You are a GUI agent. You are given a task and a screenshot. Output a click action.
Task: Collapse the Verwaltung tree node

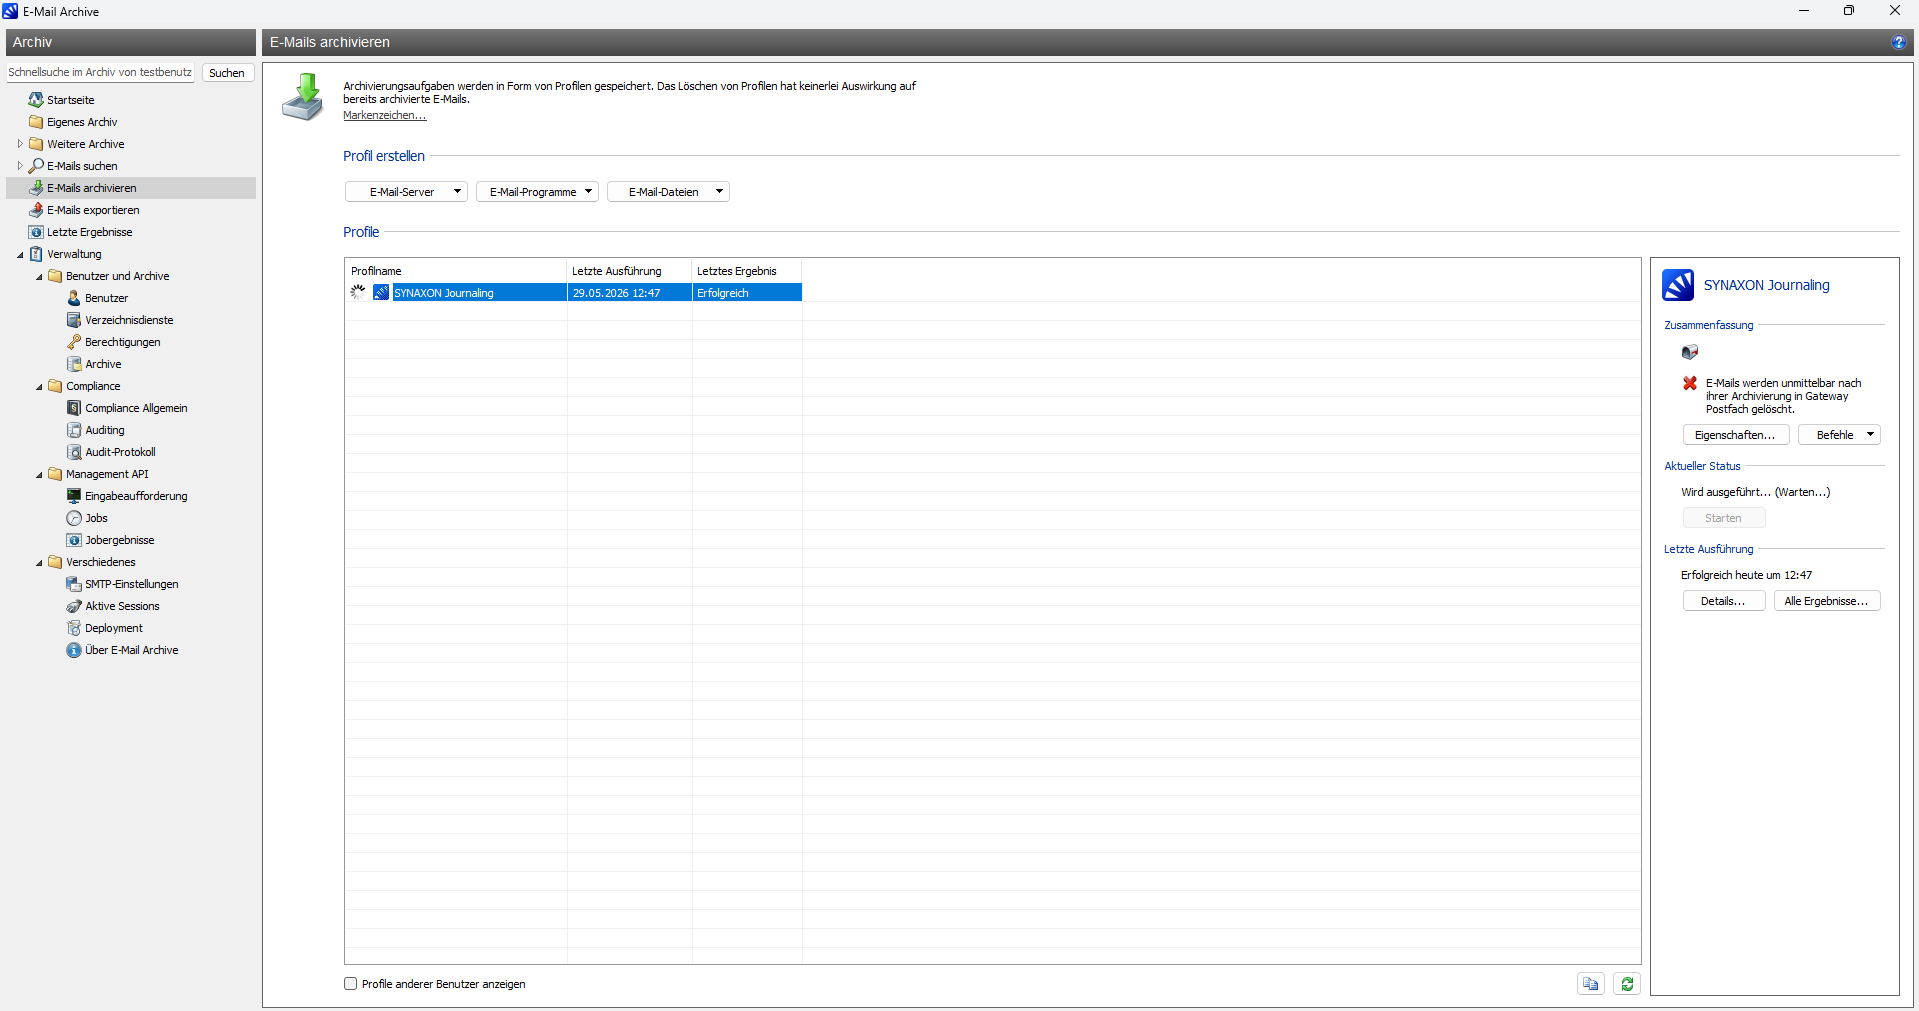(x=20, y=254)
